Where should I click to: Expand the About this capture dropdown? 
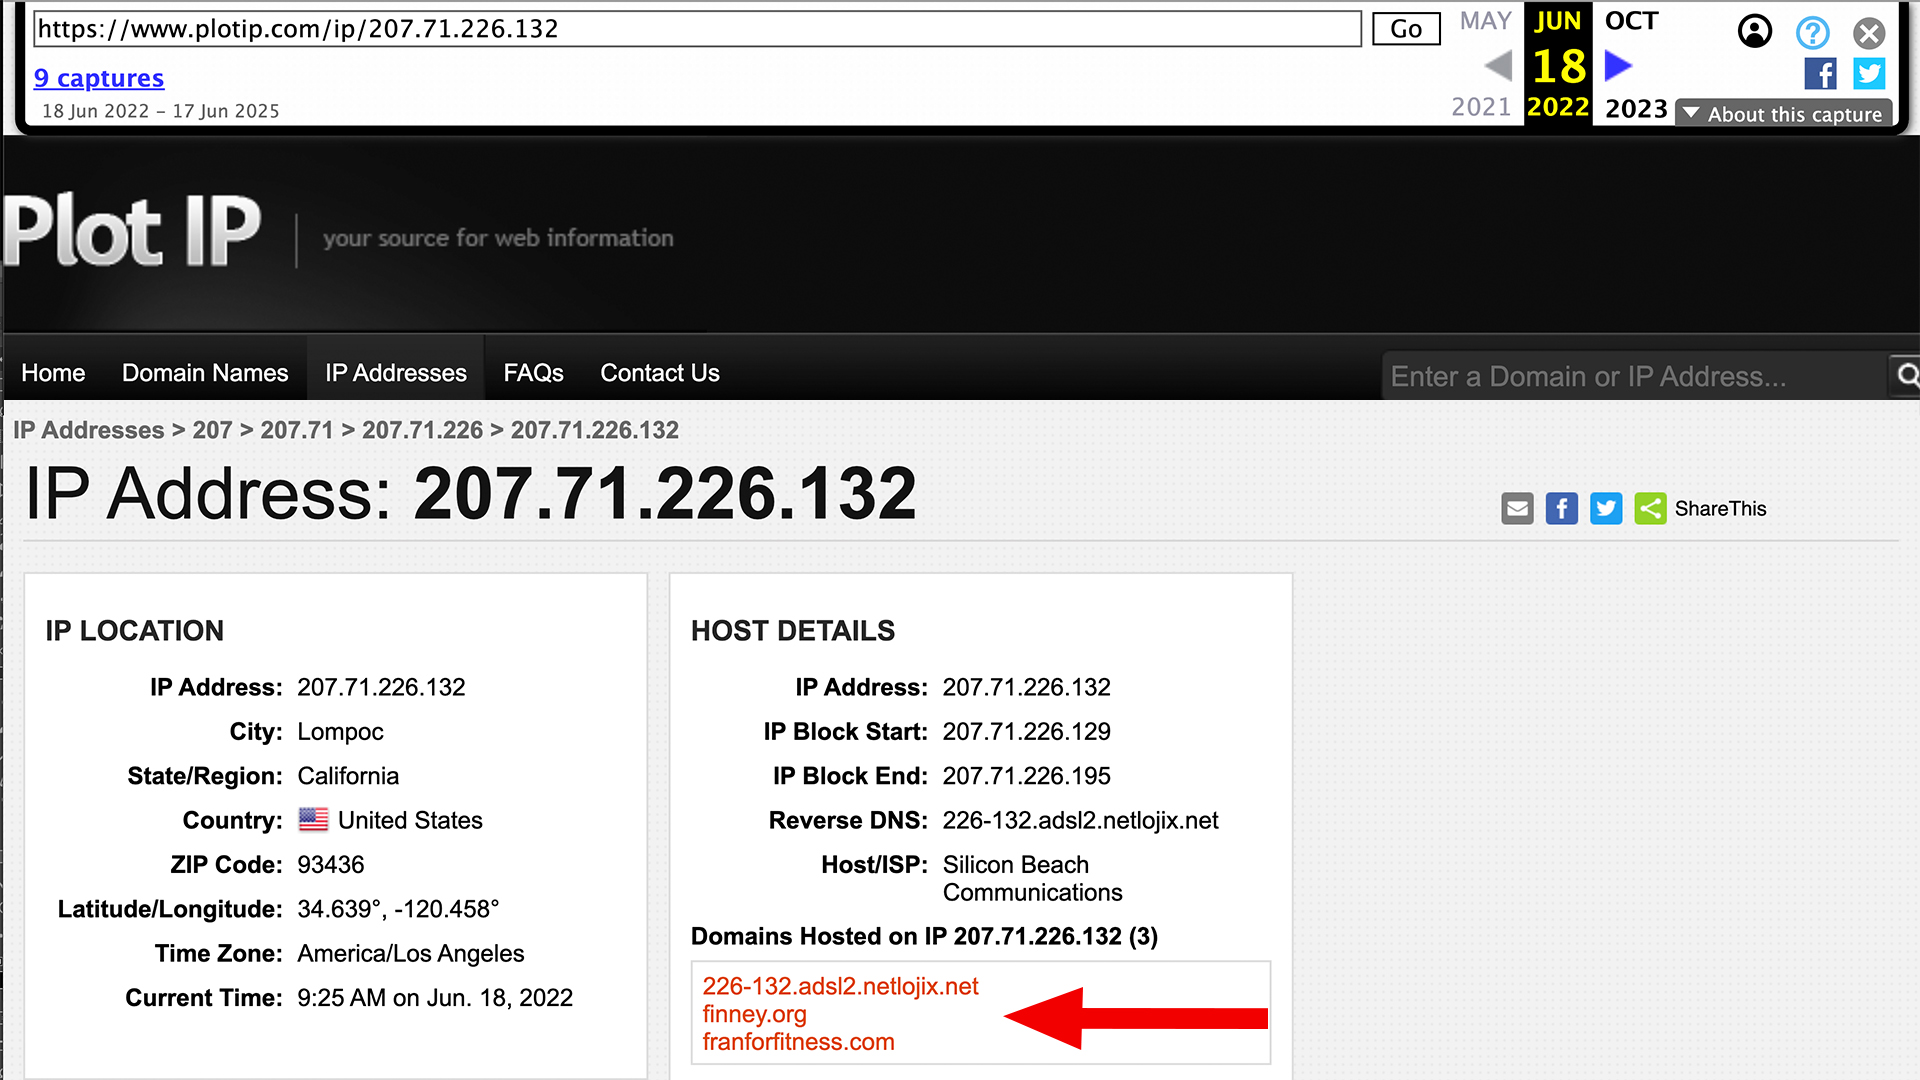pos(1784,114)
